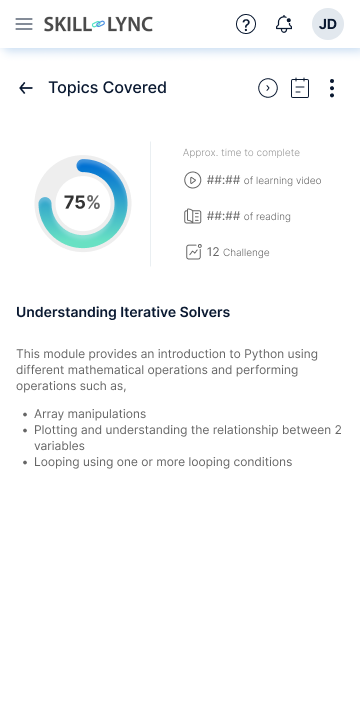Open the notes clipboard icon
Viewport: 360px width, 720px height.
pos(300,88)
